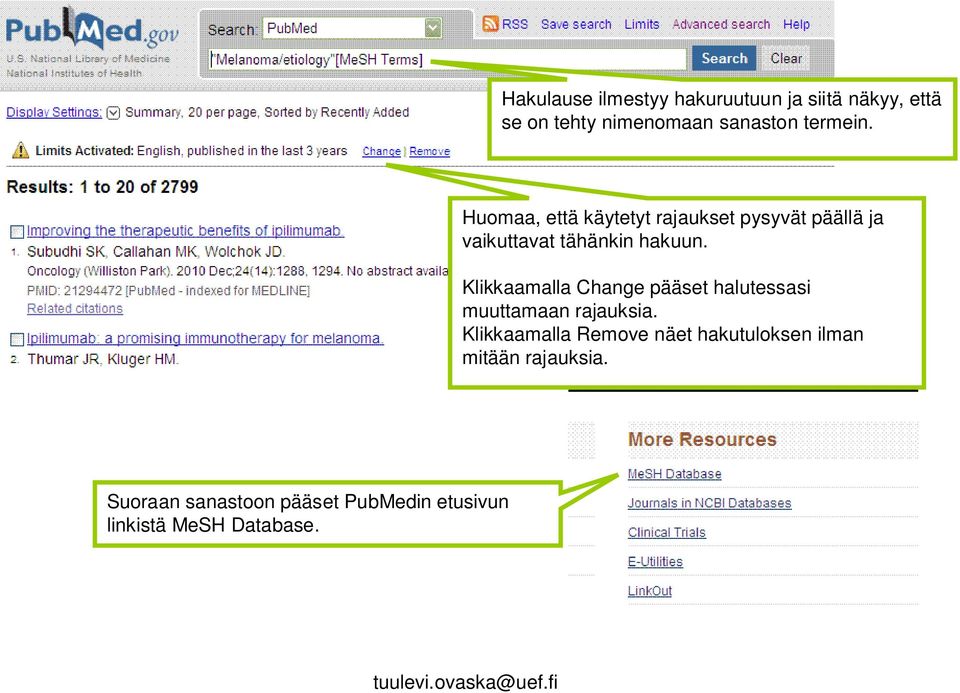The image size is (960, 693).
Task: Tick the checkbox for Ipilimumab promising immunotherapy article
Action: [17, 339]
